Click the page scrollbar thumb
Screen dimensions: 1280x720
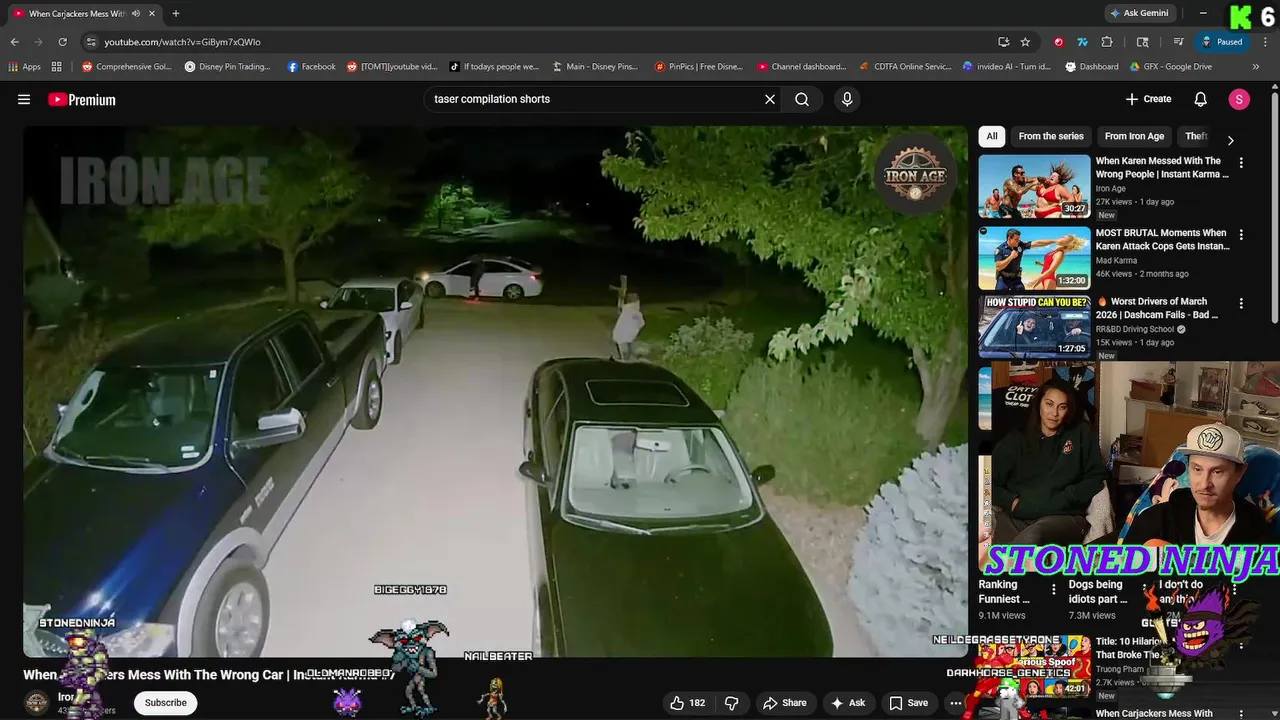pyautogui.click(x=1274, y=208)
